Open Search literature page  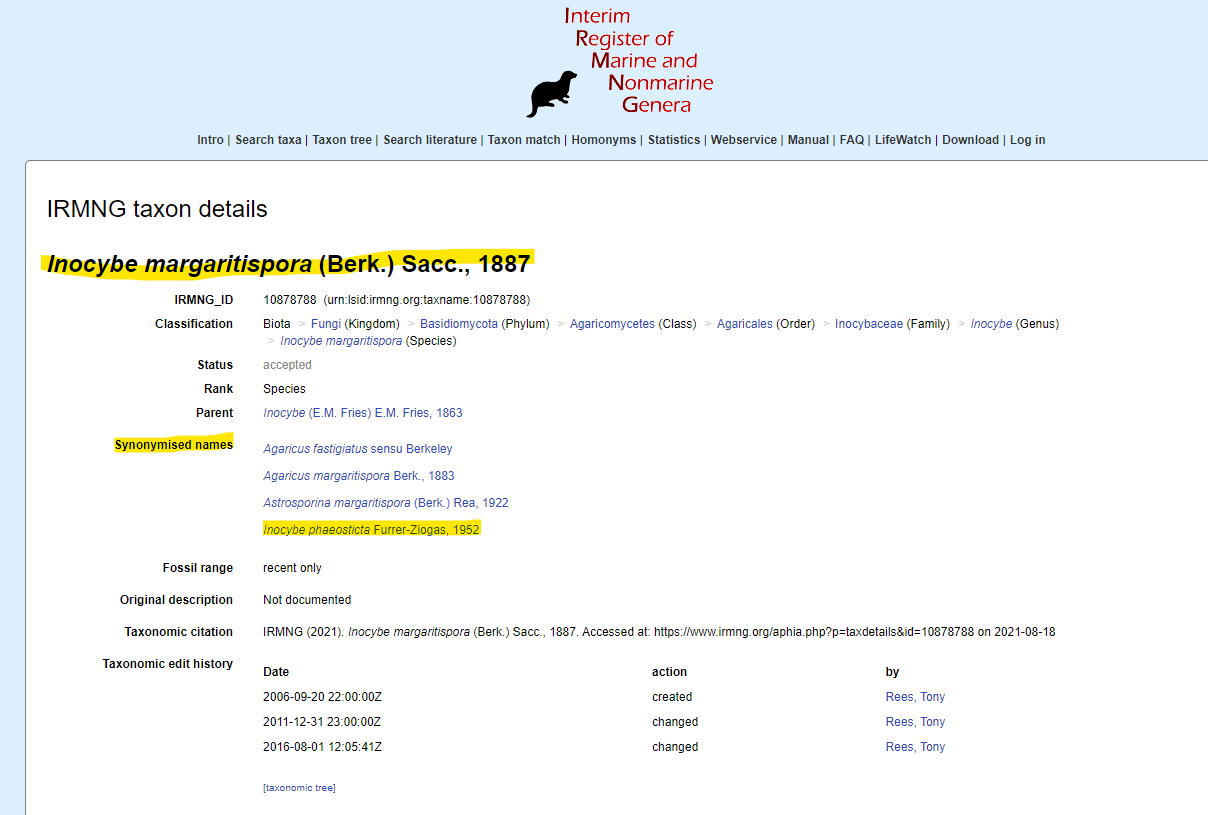(x=430, y=140)
